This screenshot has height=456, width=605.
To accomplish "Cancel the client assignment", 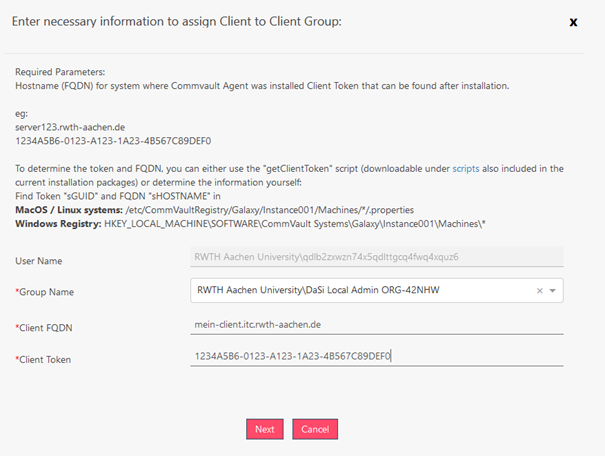I will [315, 429].
